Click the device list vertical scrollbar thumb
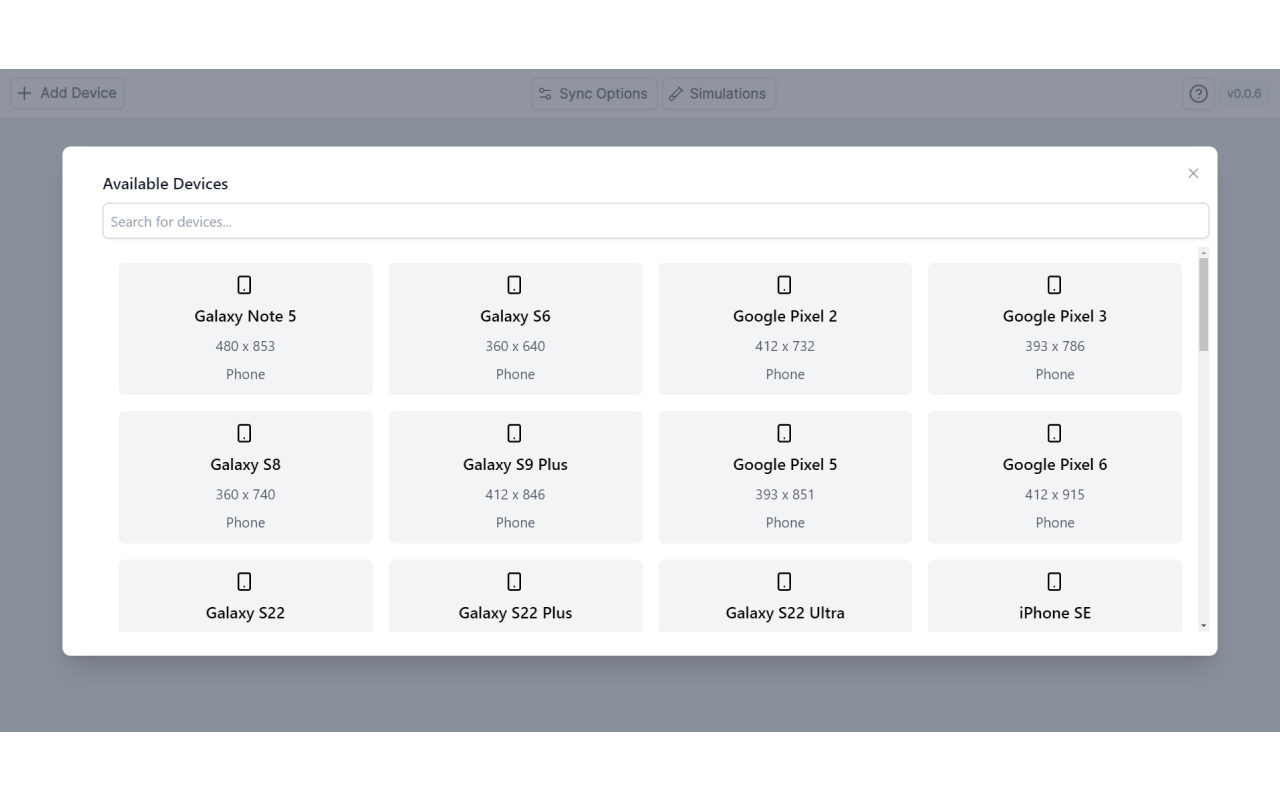The width and height of the screenshot is (1280, 800). pos(1203,304)
